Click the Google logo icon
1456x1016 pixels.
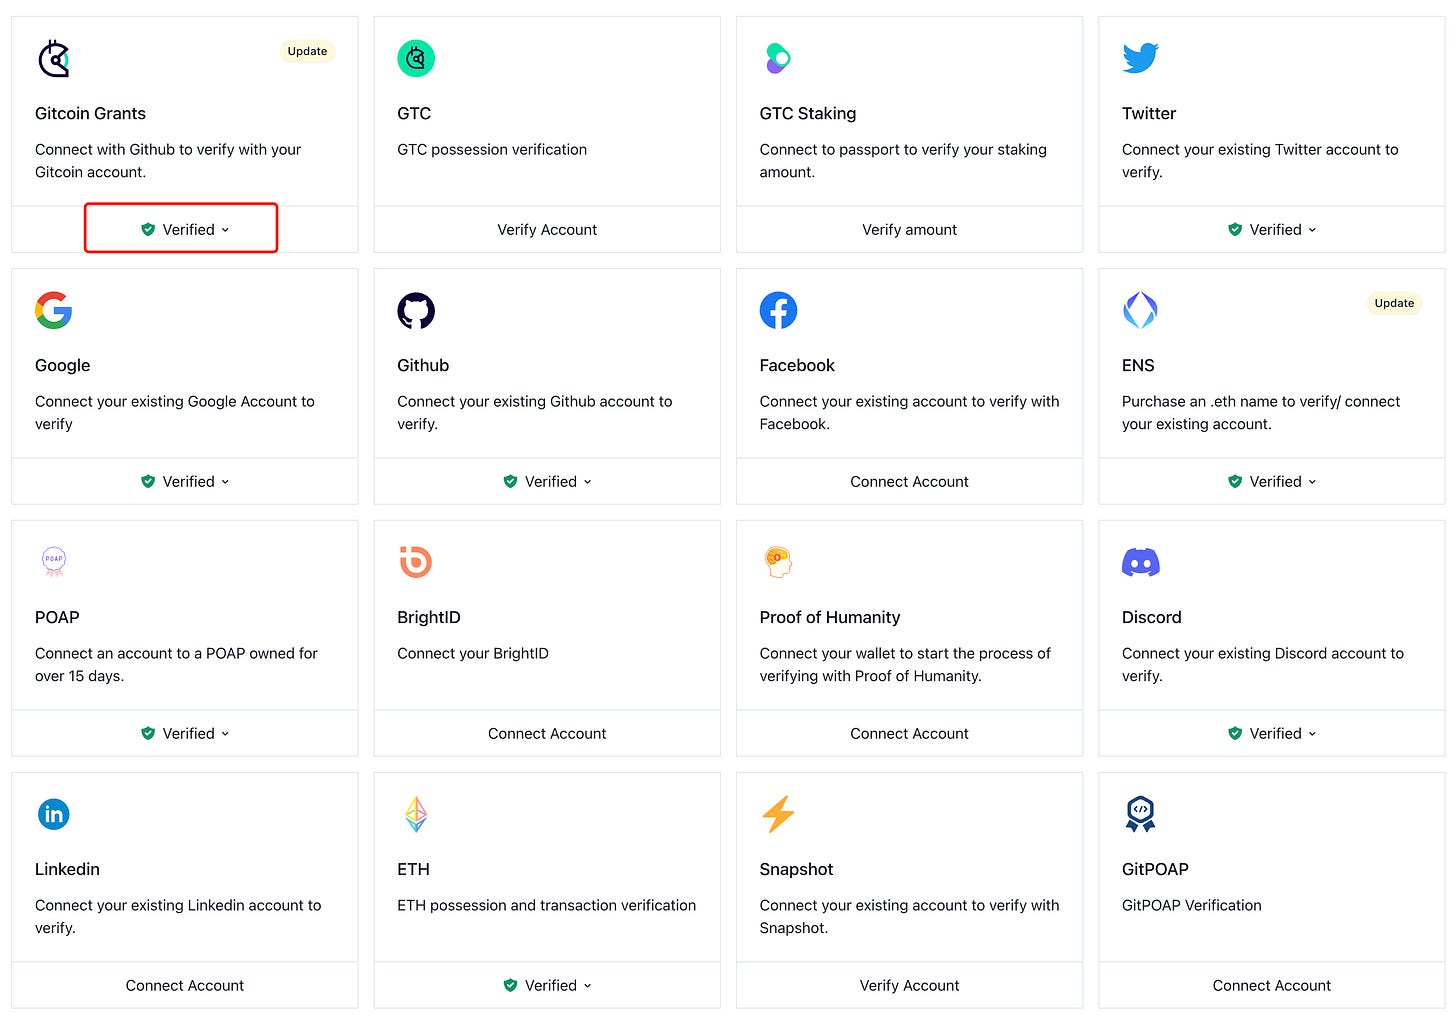tap(54, 311)
